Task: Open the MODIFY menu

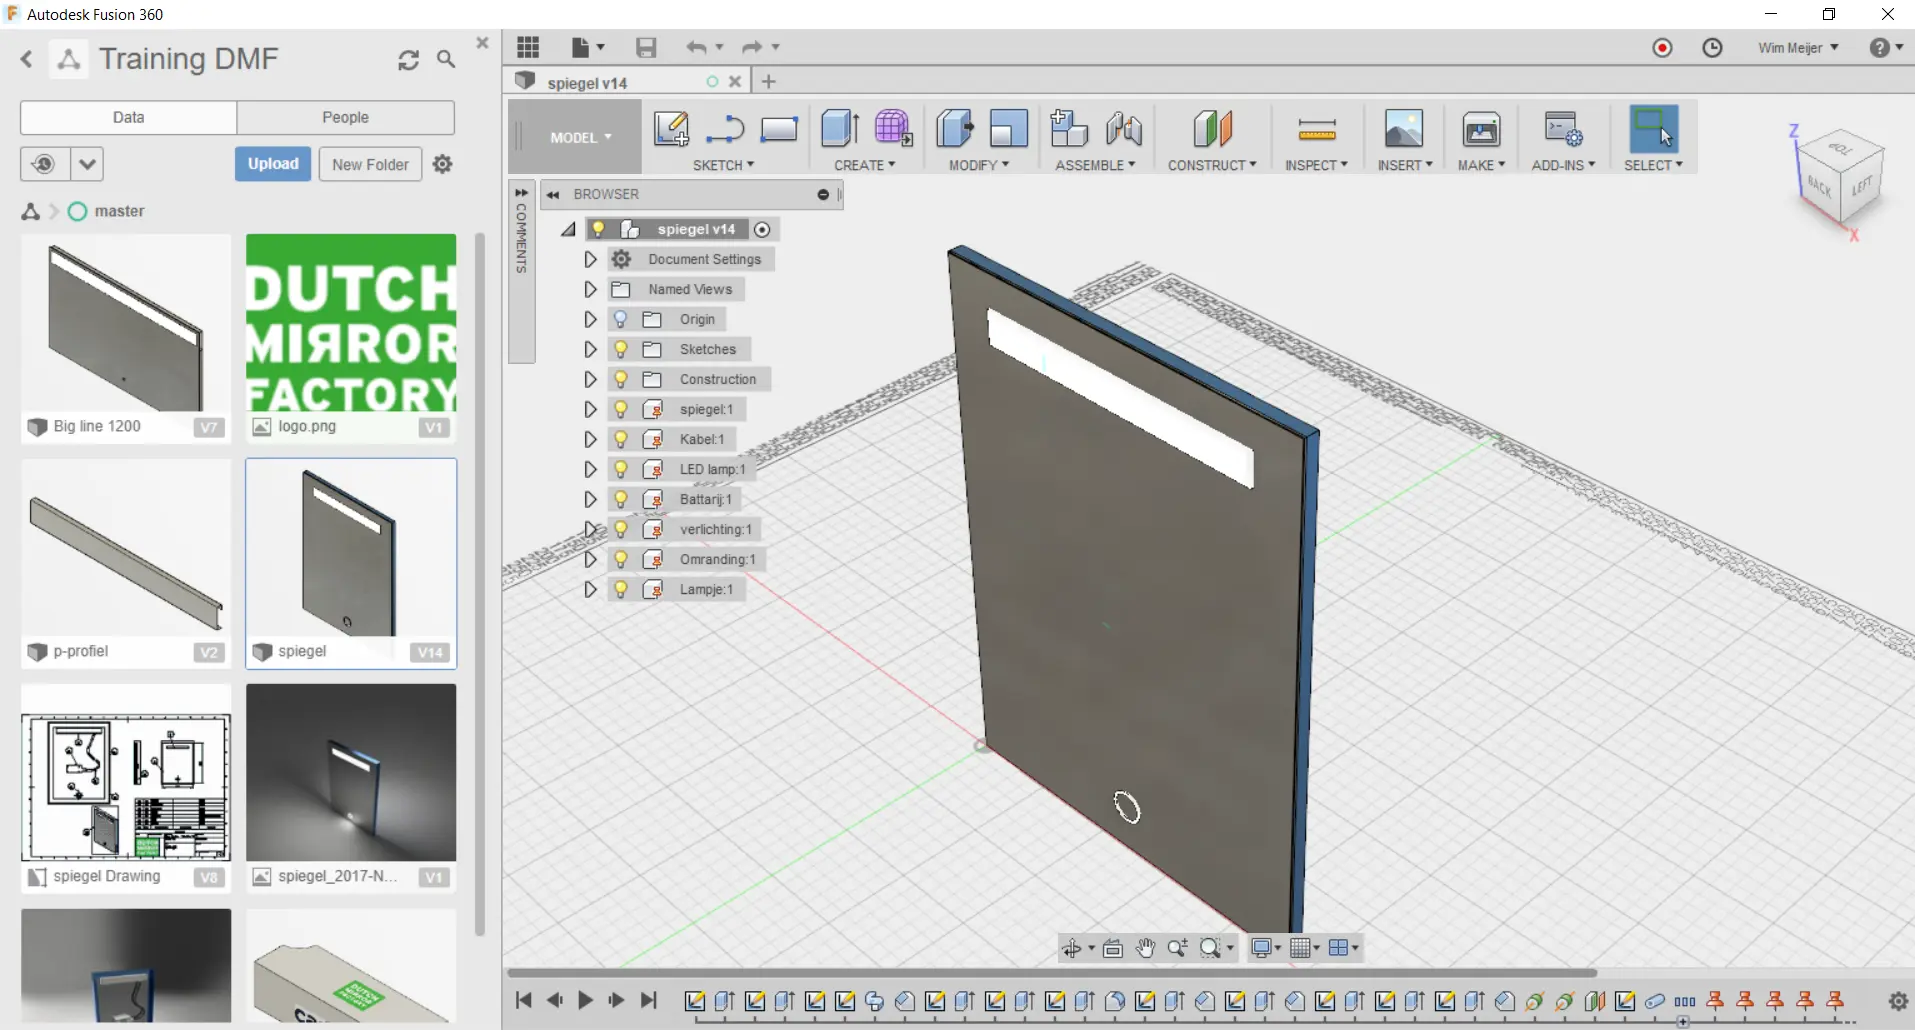Action: [x=979, y=165]
